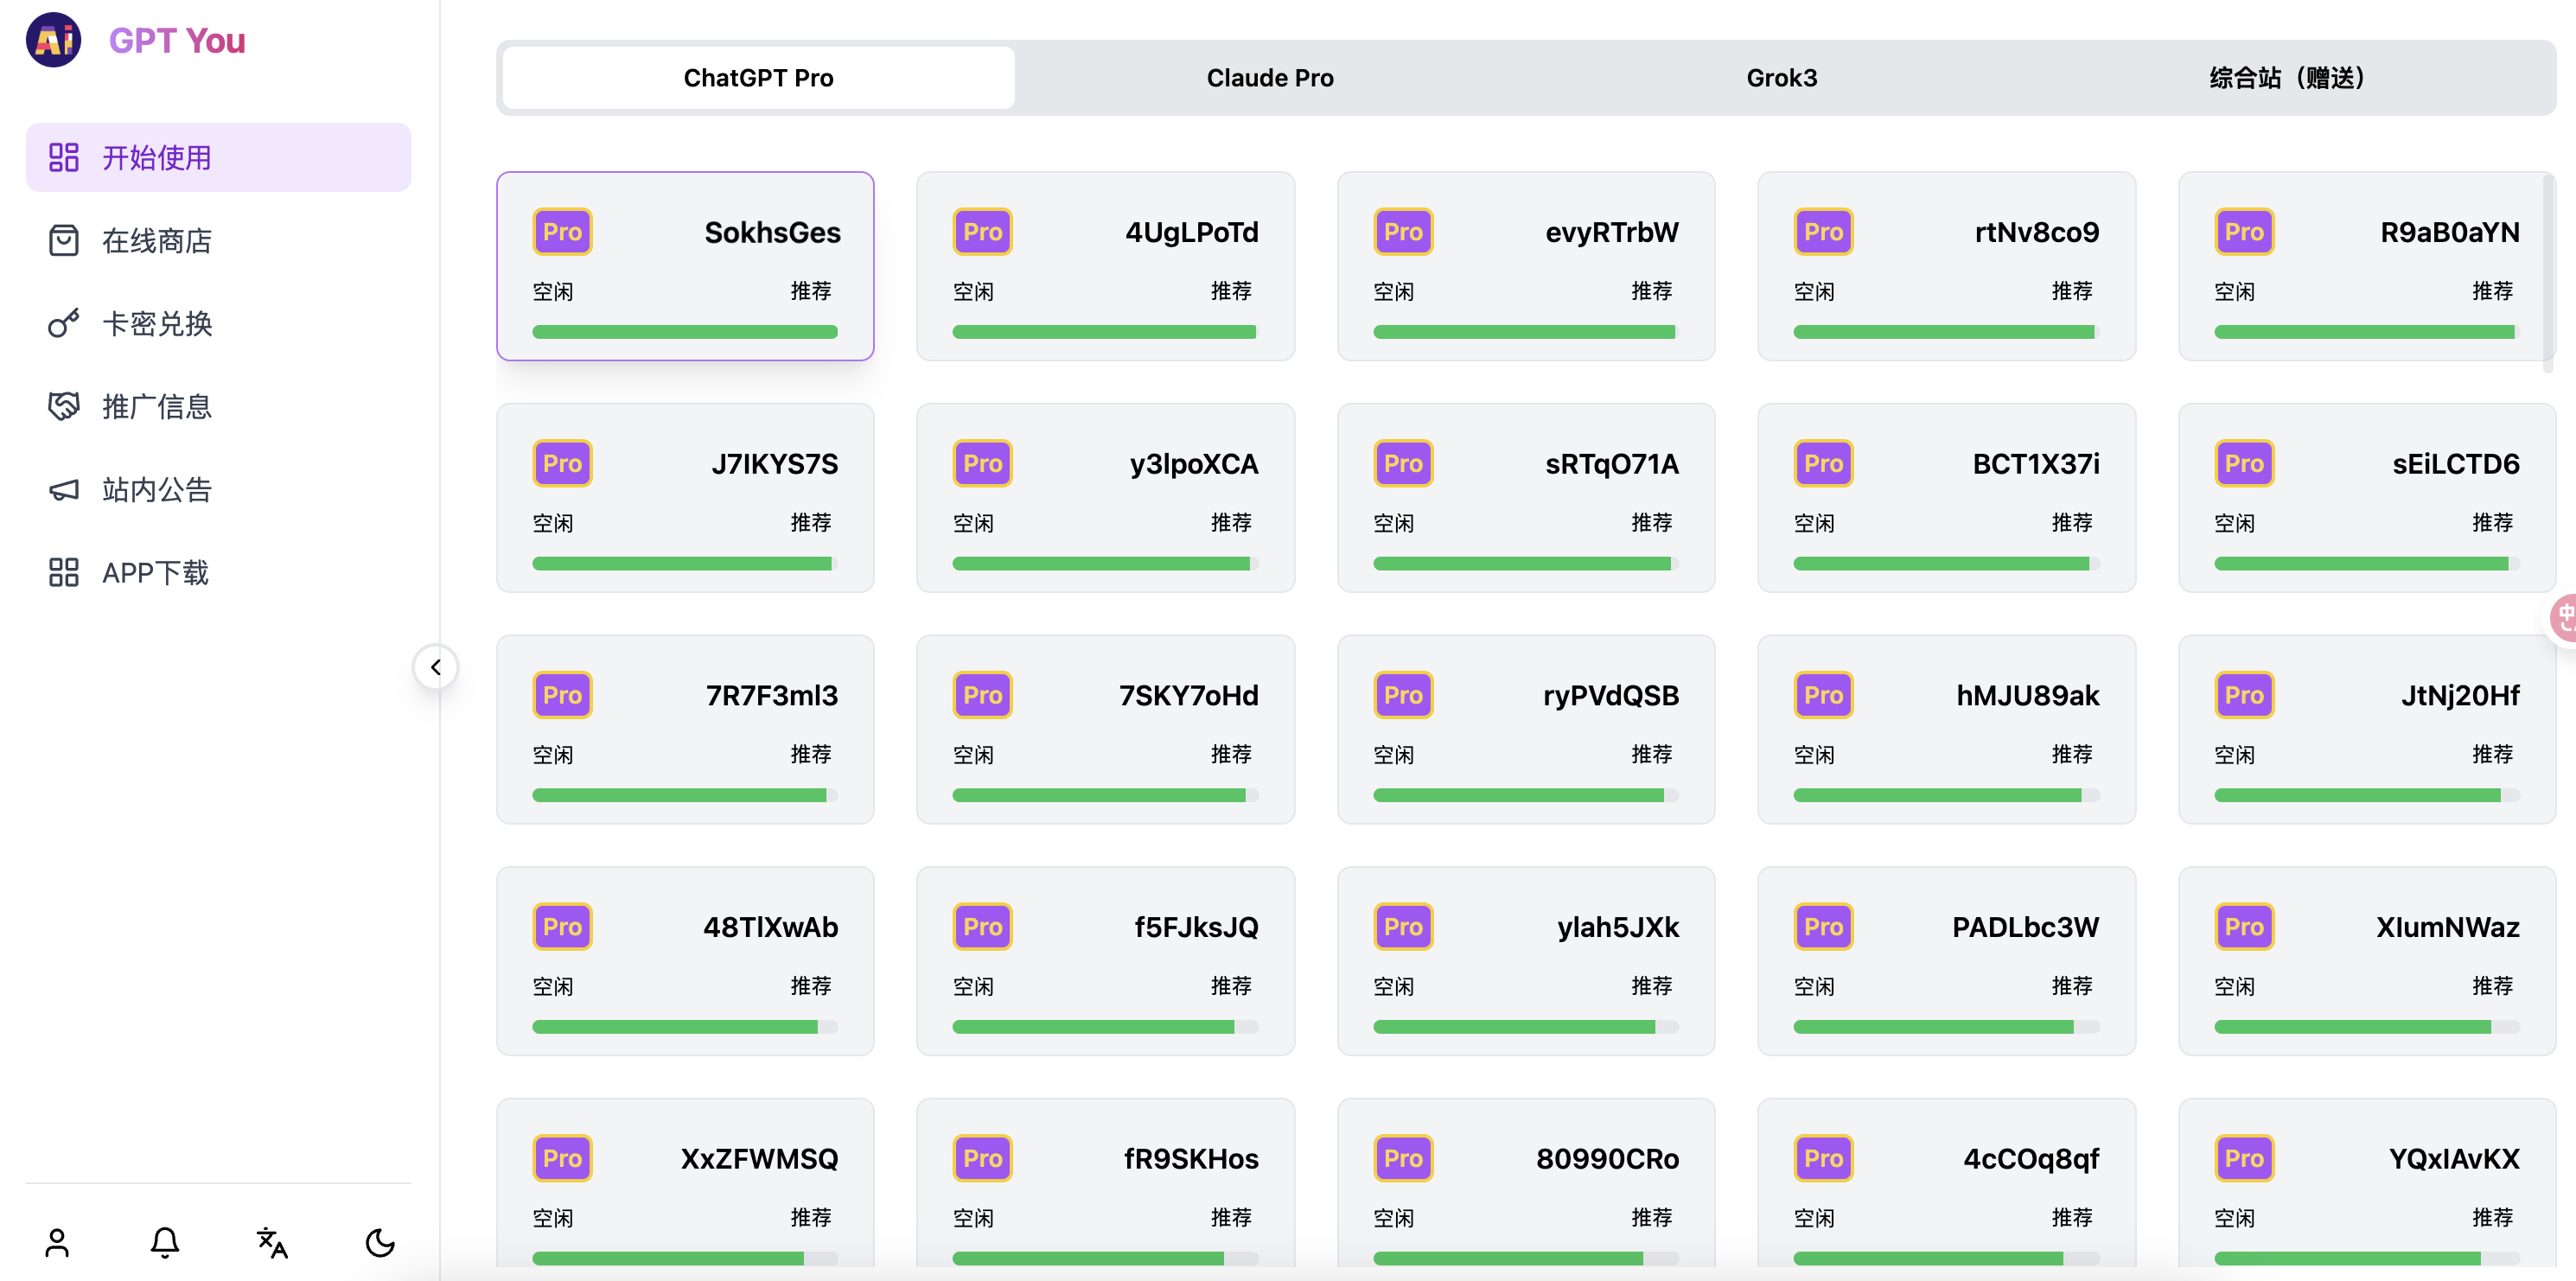Click the Pro badge on ryPVdQSB
The width and height of the screenshot is (2576, 1281).
click(1403, 695)
